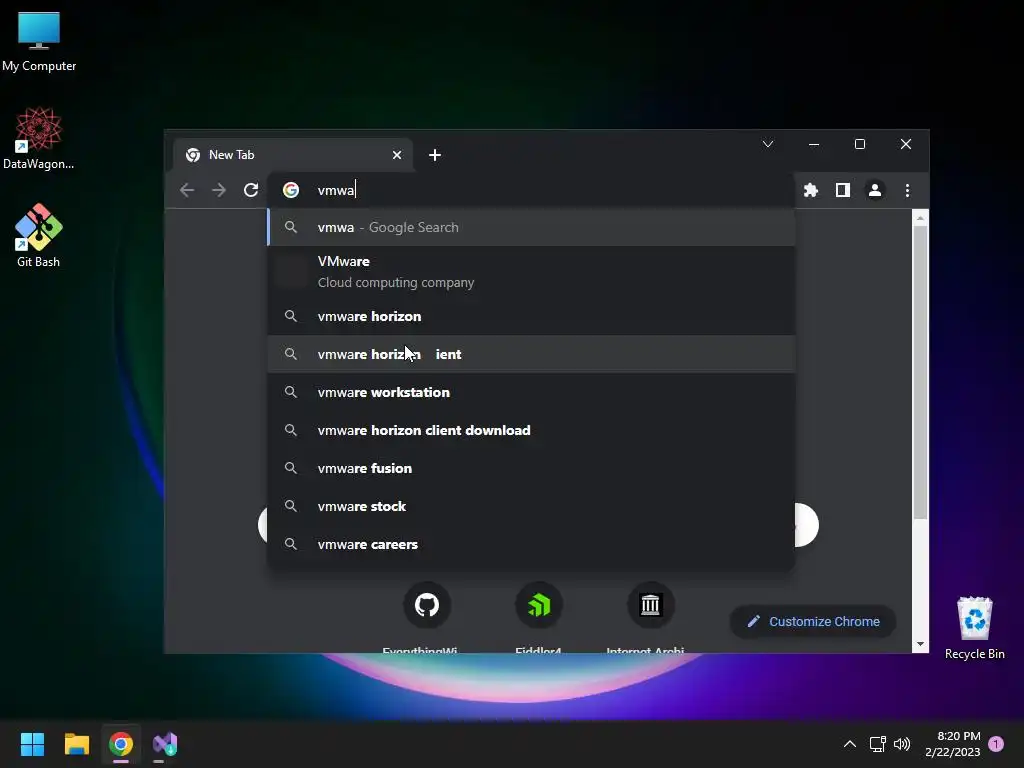Expand the tab search chevron
The height and width of the screenshot is (768, 1024).
click(768, 144)
